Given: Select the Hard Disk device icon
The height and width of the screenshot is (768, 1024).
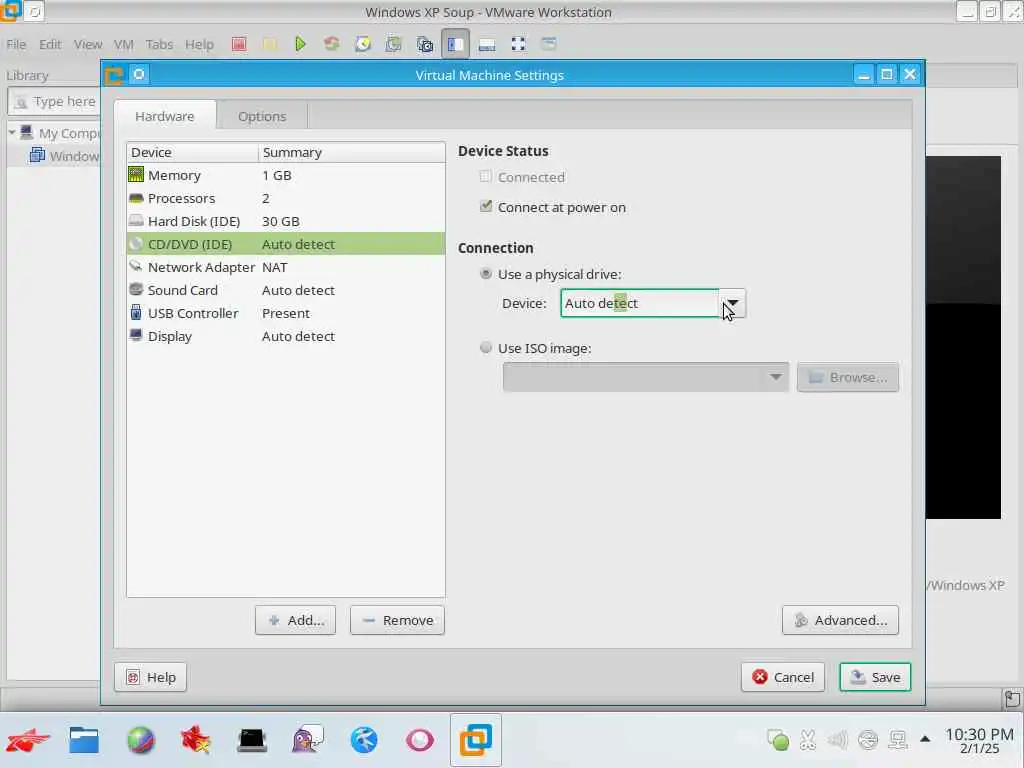Looking at the screenshot, I should (x=136, y=220).
